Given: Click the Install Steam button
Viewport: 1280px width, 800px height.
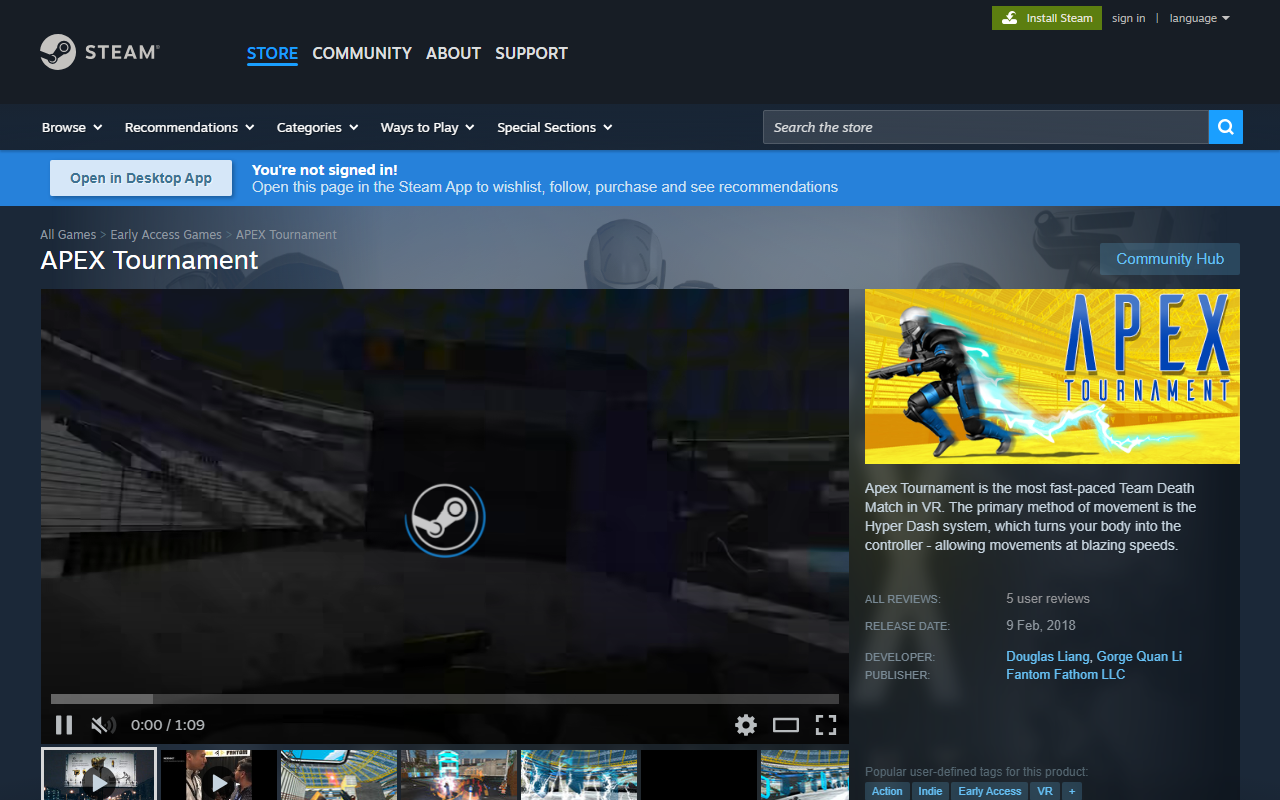Looking at the screenshot, I should pyautogui.click(x=1047, y=18).
